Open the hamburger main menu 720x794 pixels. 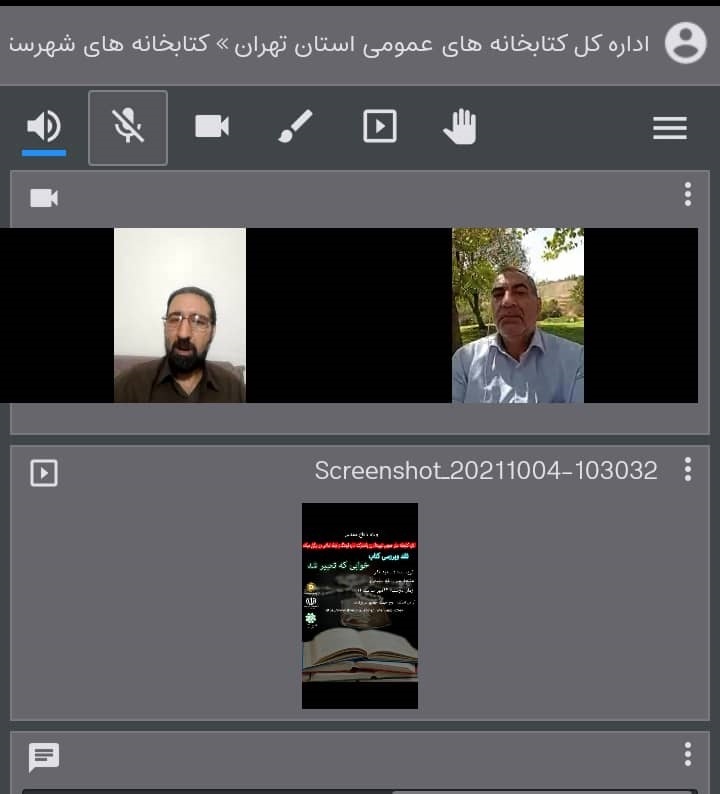[669, 128]
